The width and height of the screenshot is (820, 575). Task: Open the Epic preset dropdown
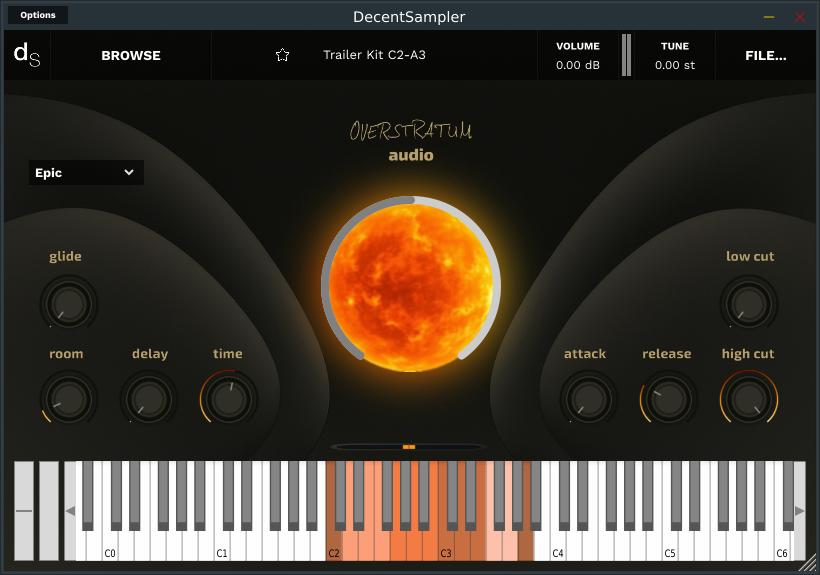click(86, 172)
